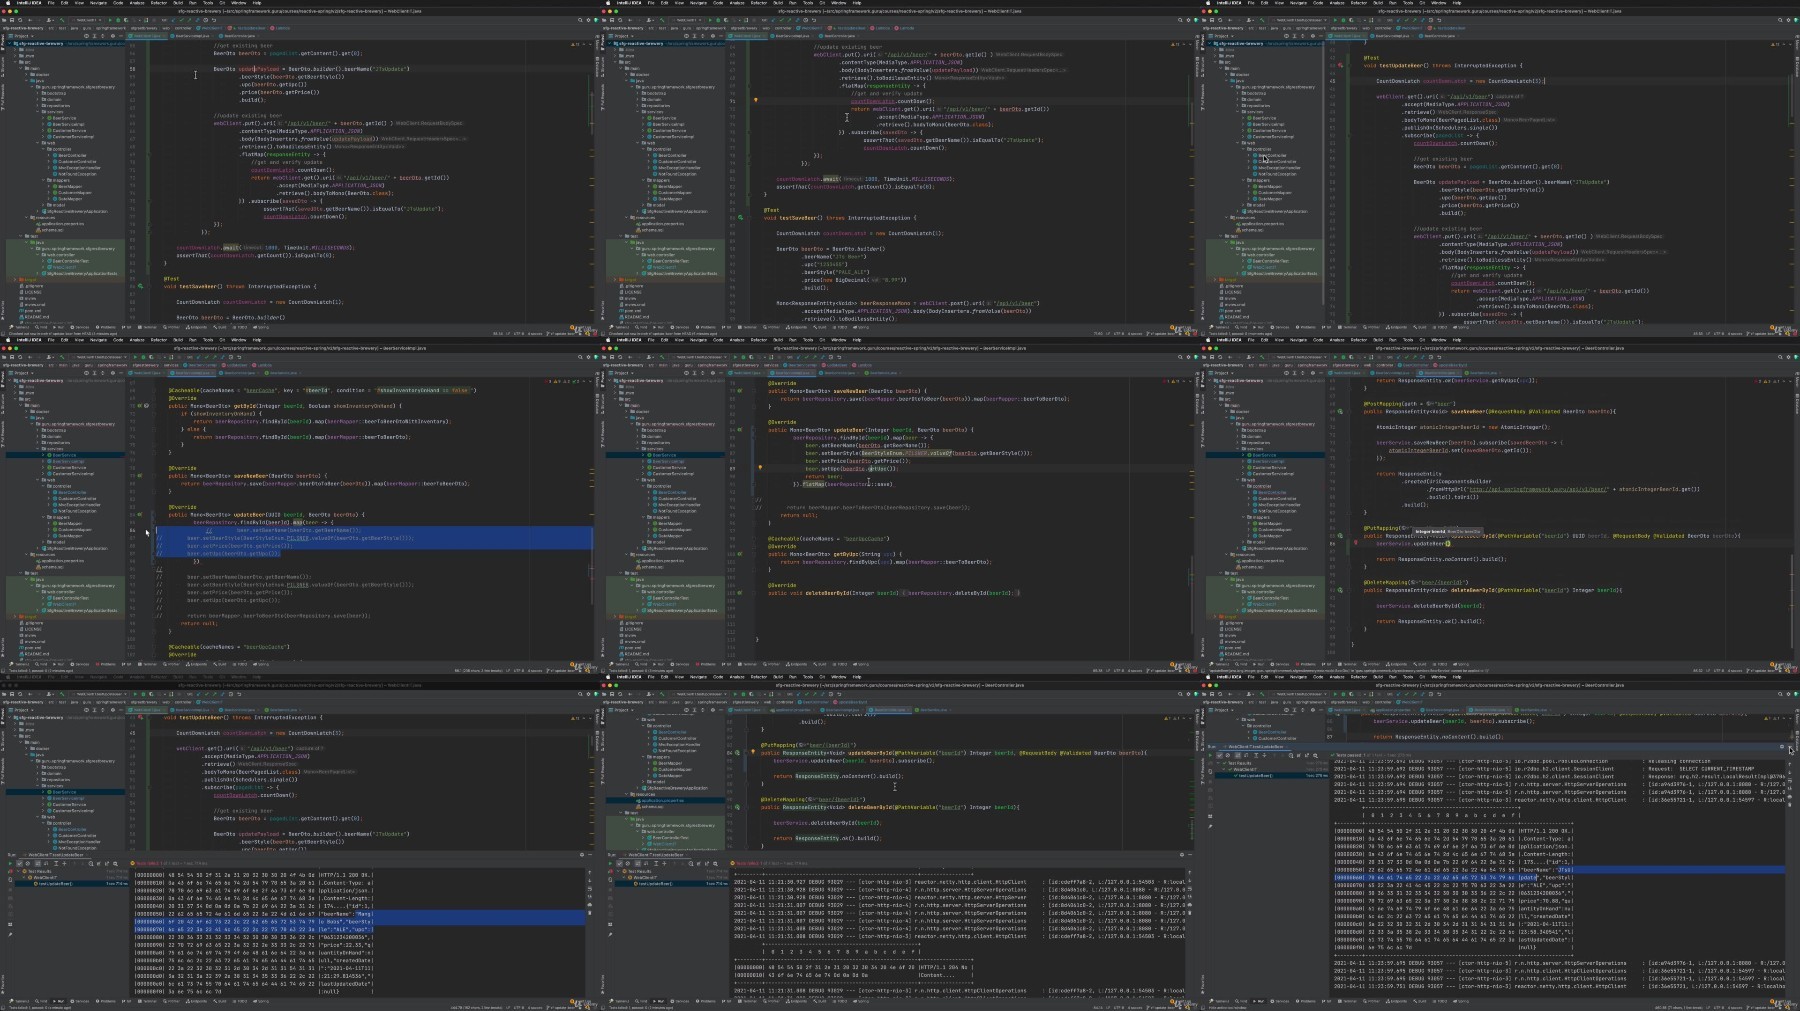Hide the Run tool window under the mouse pointer
Viewport: 1800px width, 1011px height.
(x=1790, y=747)
